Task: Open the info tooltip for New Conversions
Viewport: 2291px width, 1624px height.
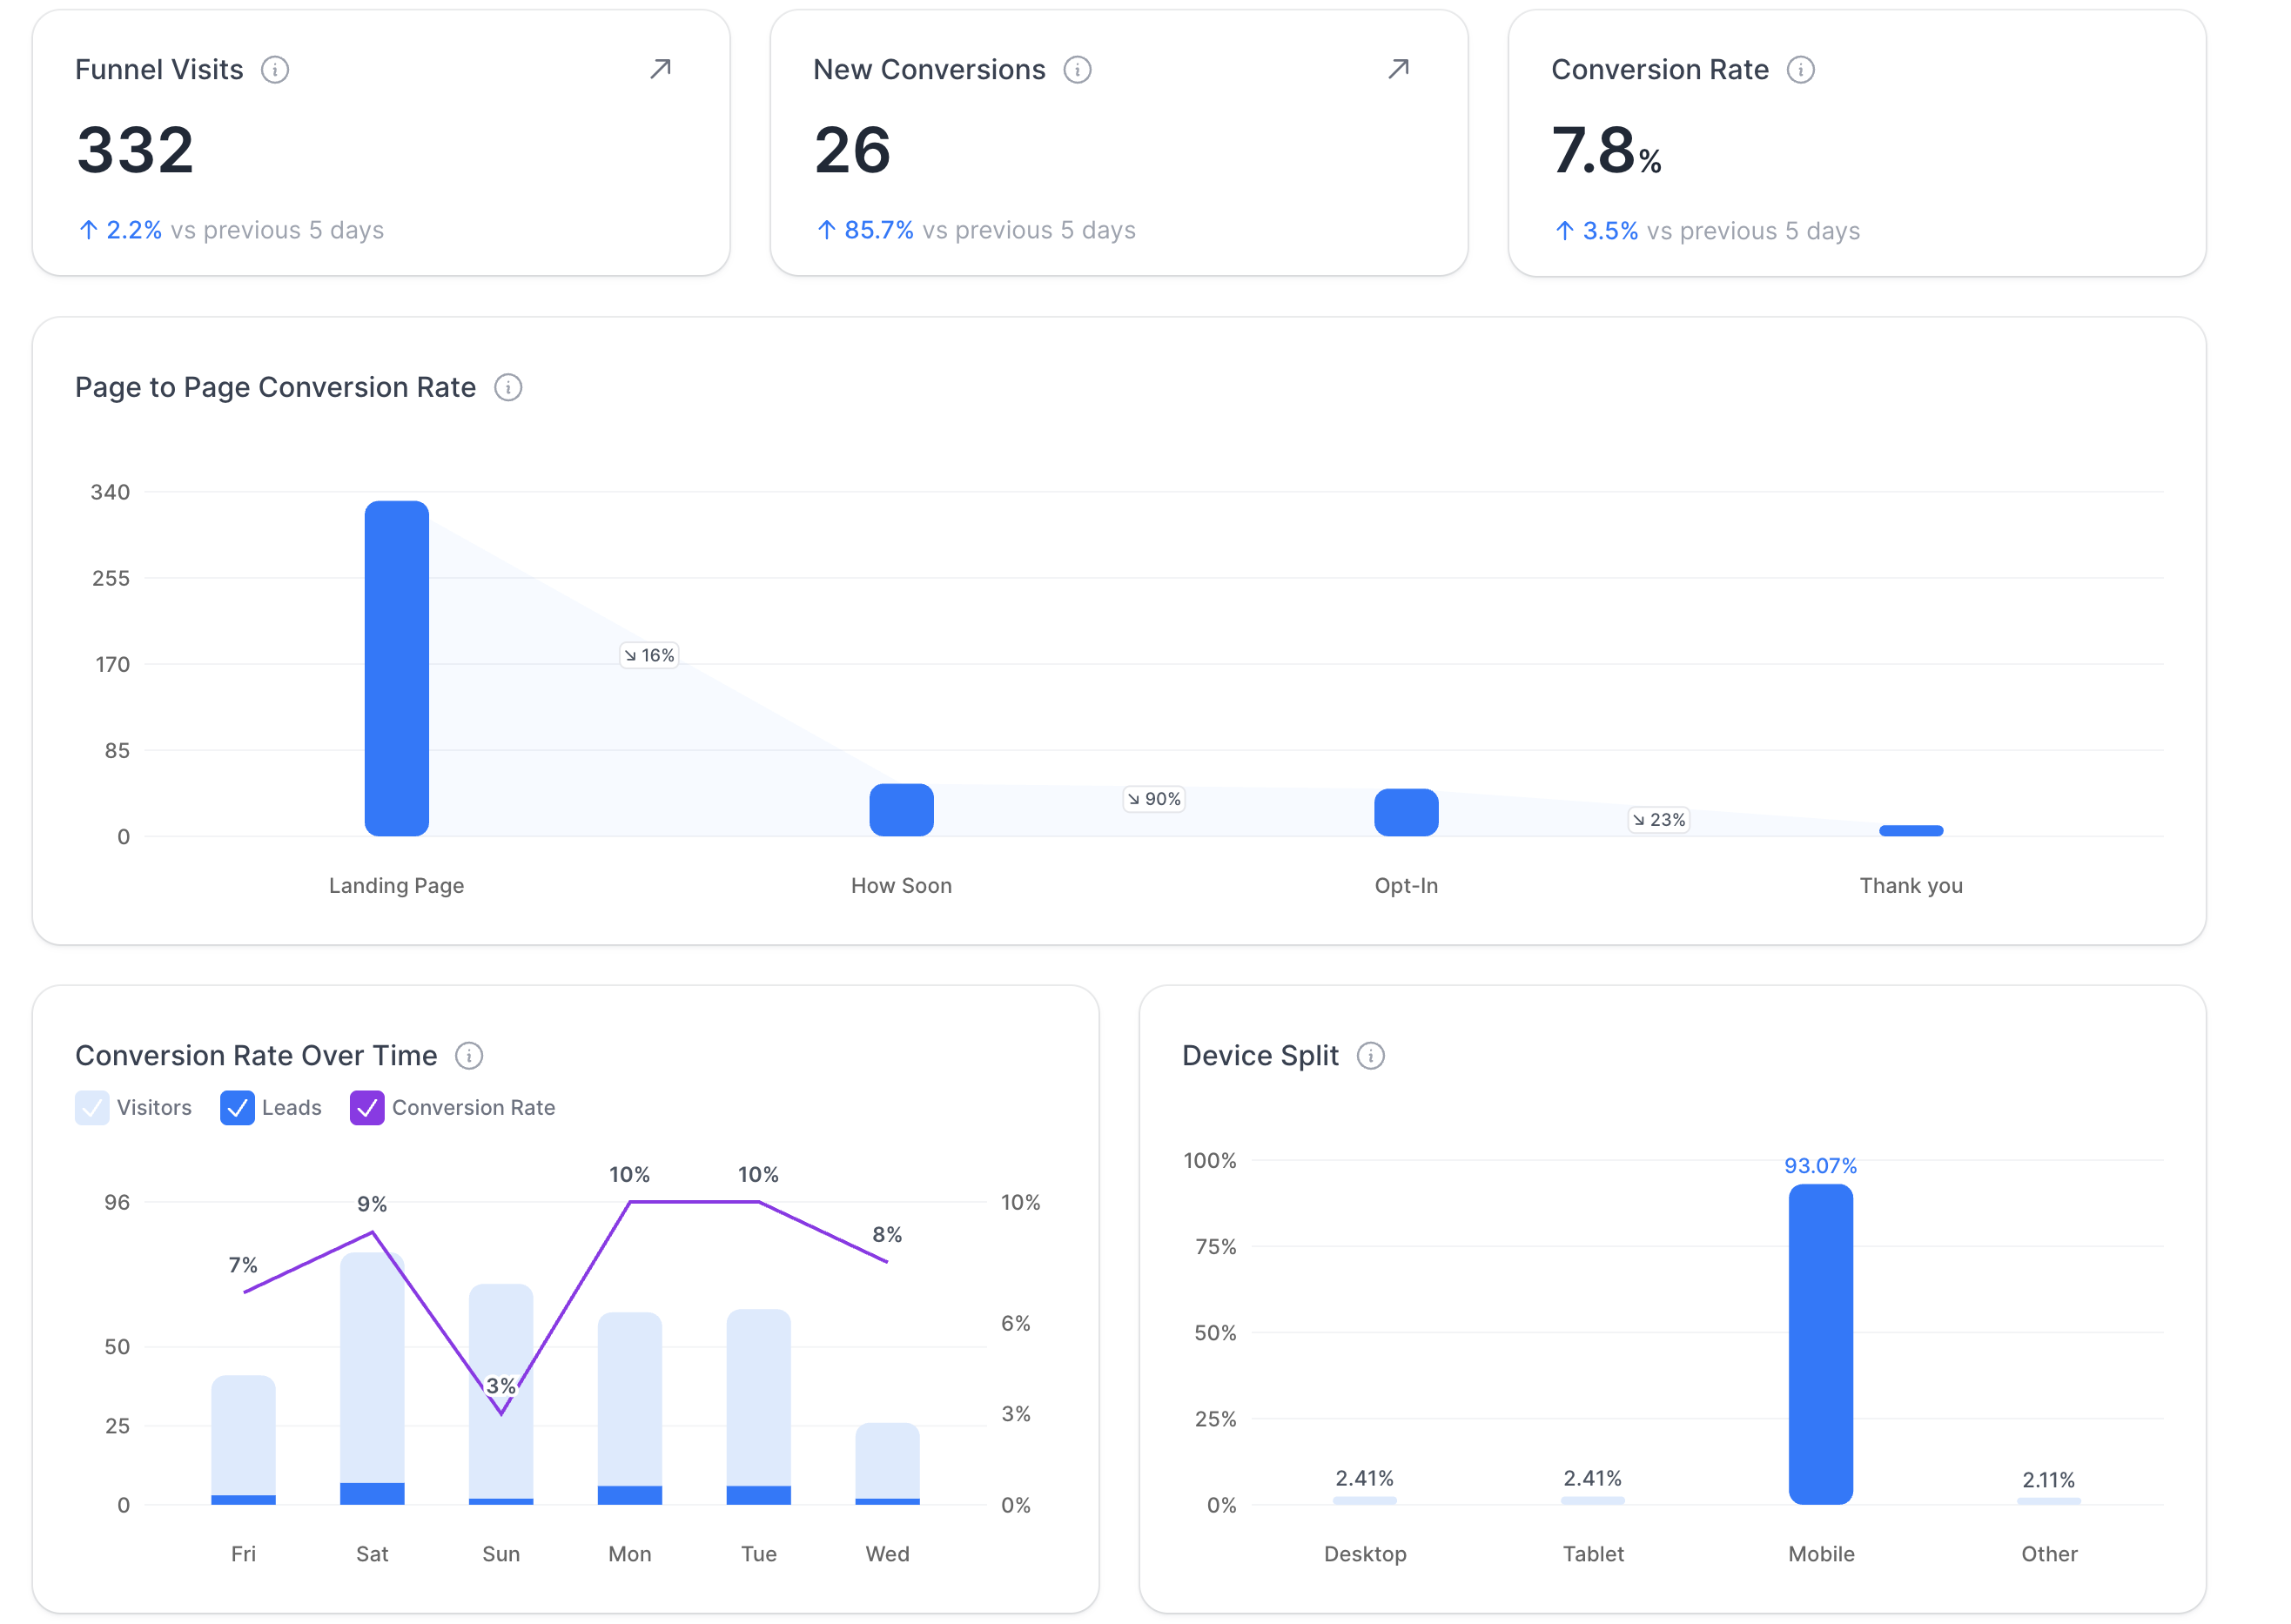Action: 1078,69
